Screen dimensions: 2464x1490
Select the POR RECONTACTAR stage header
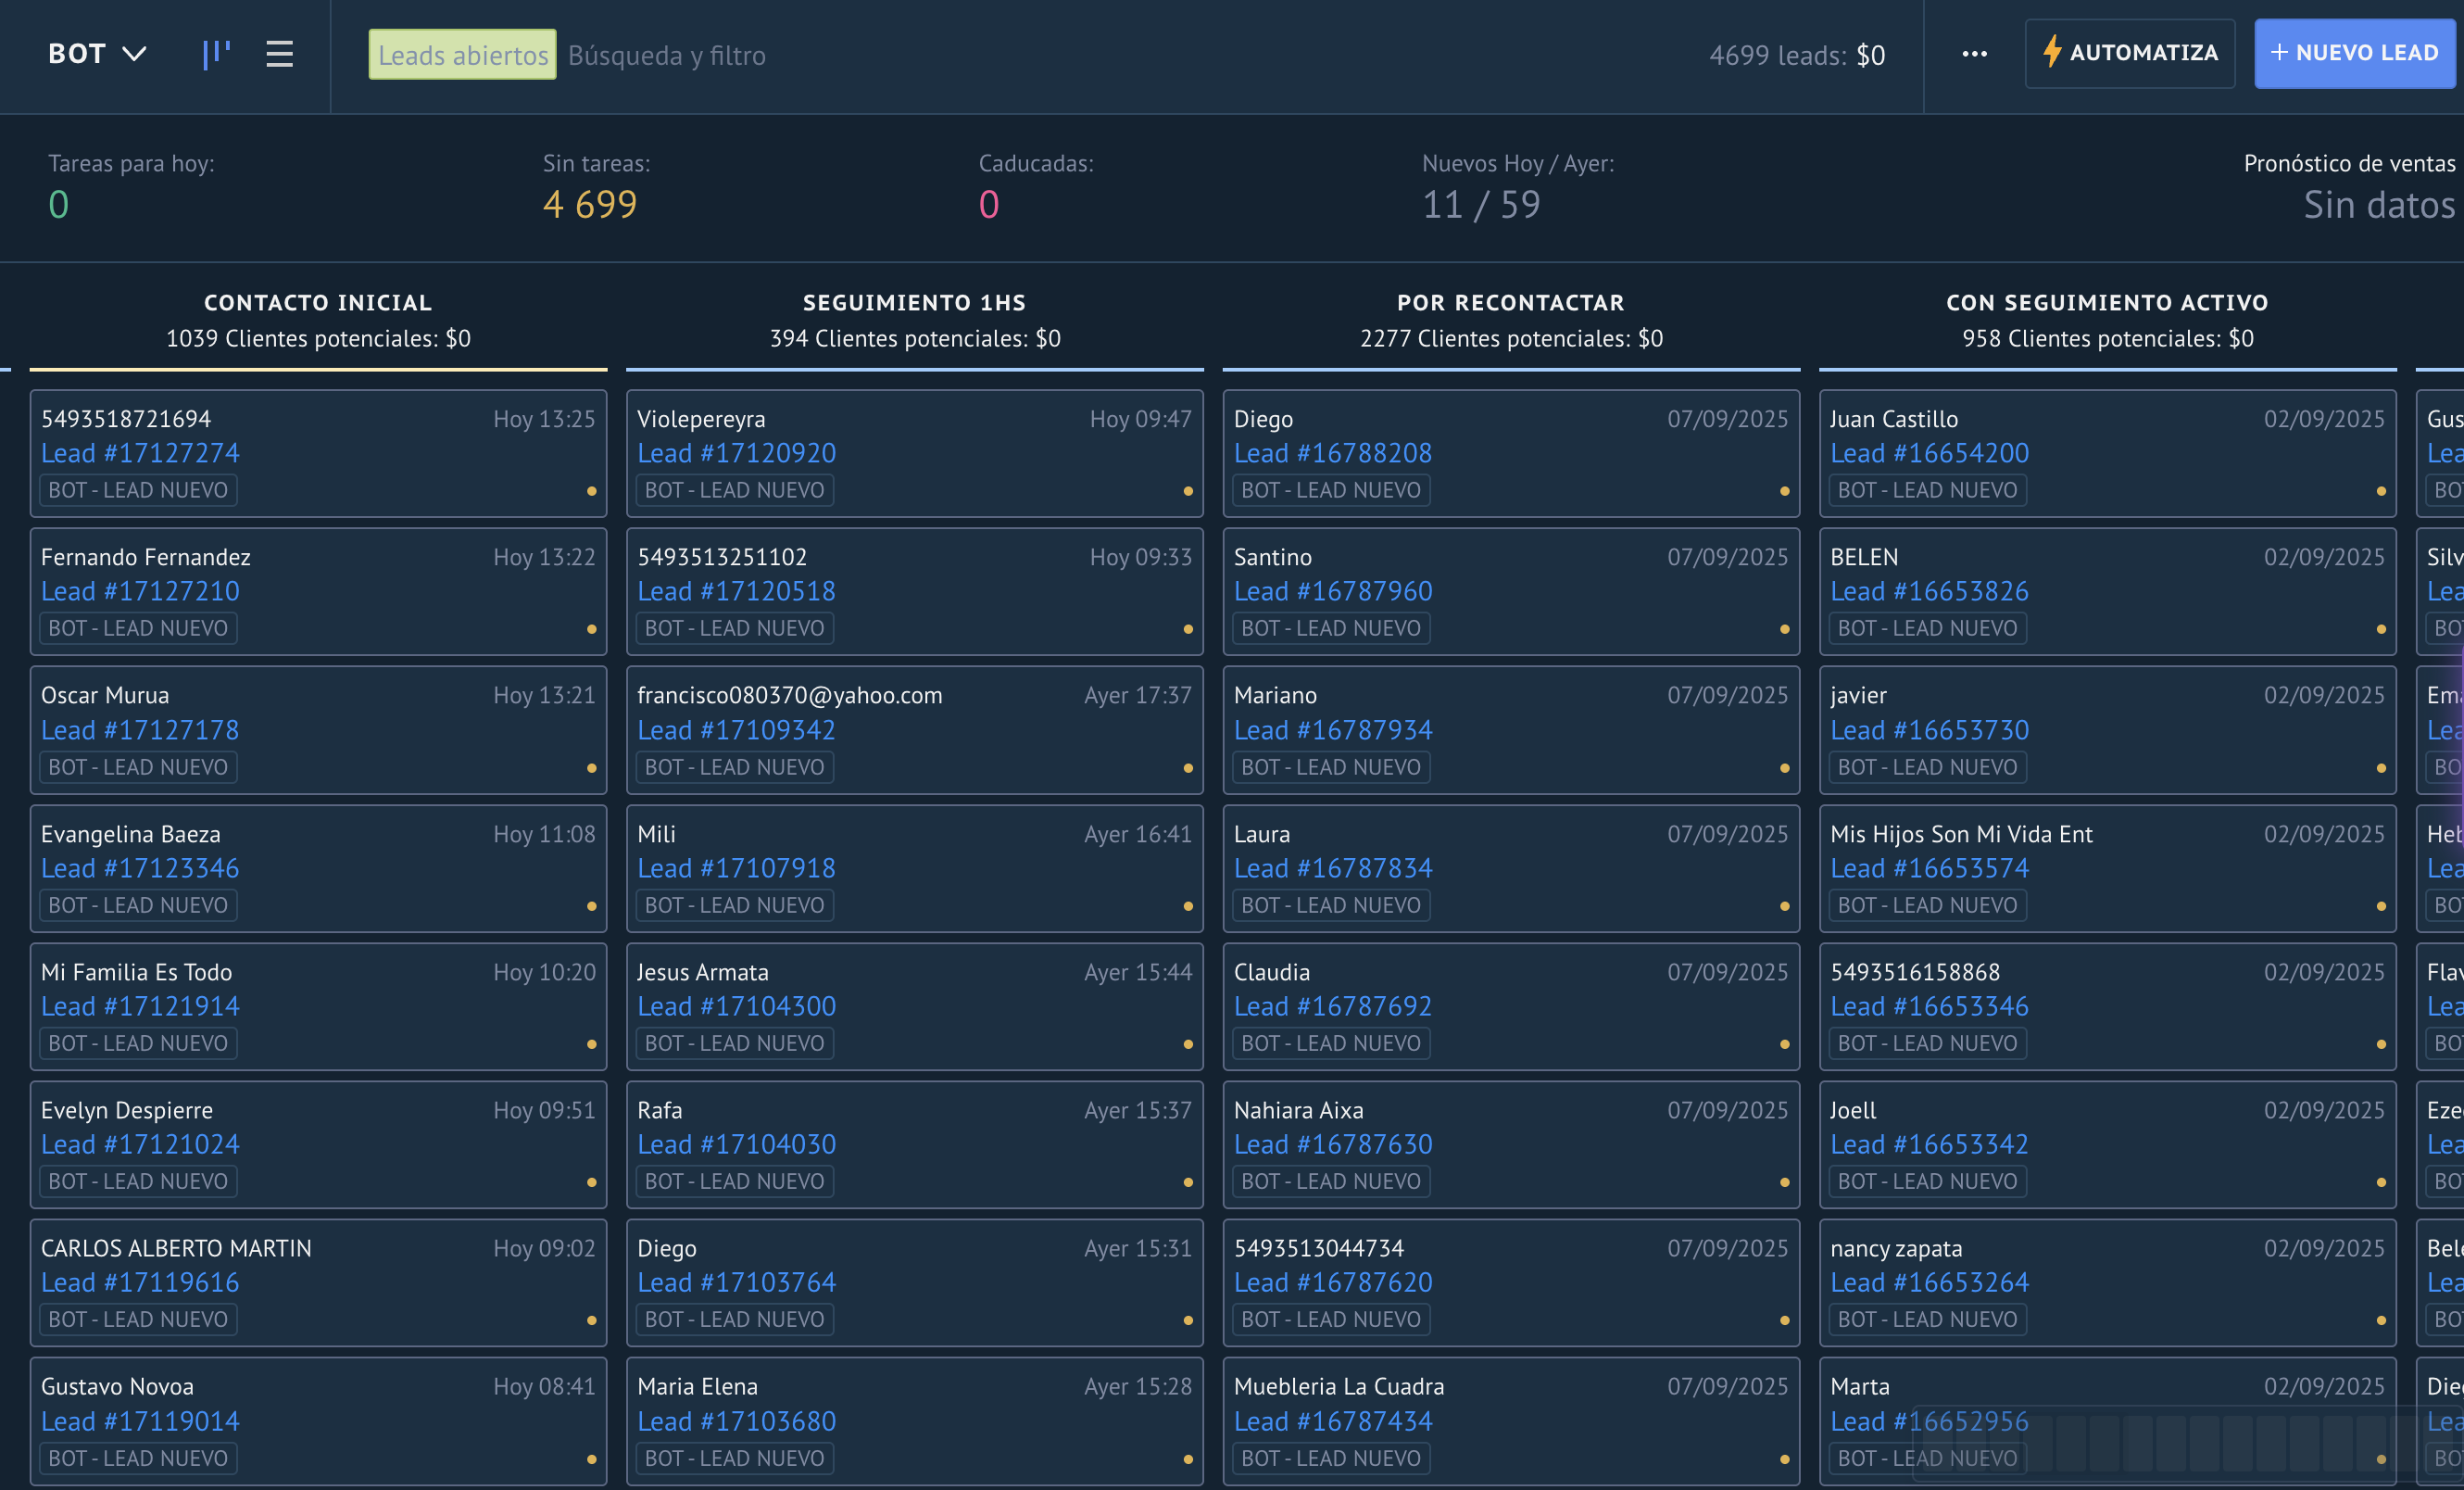pyautogui.click(x=1510, y=301)
